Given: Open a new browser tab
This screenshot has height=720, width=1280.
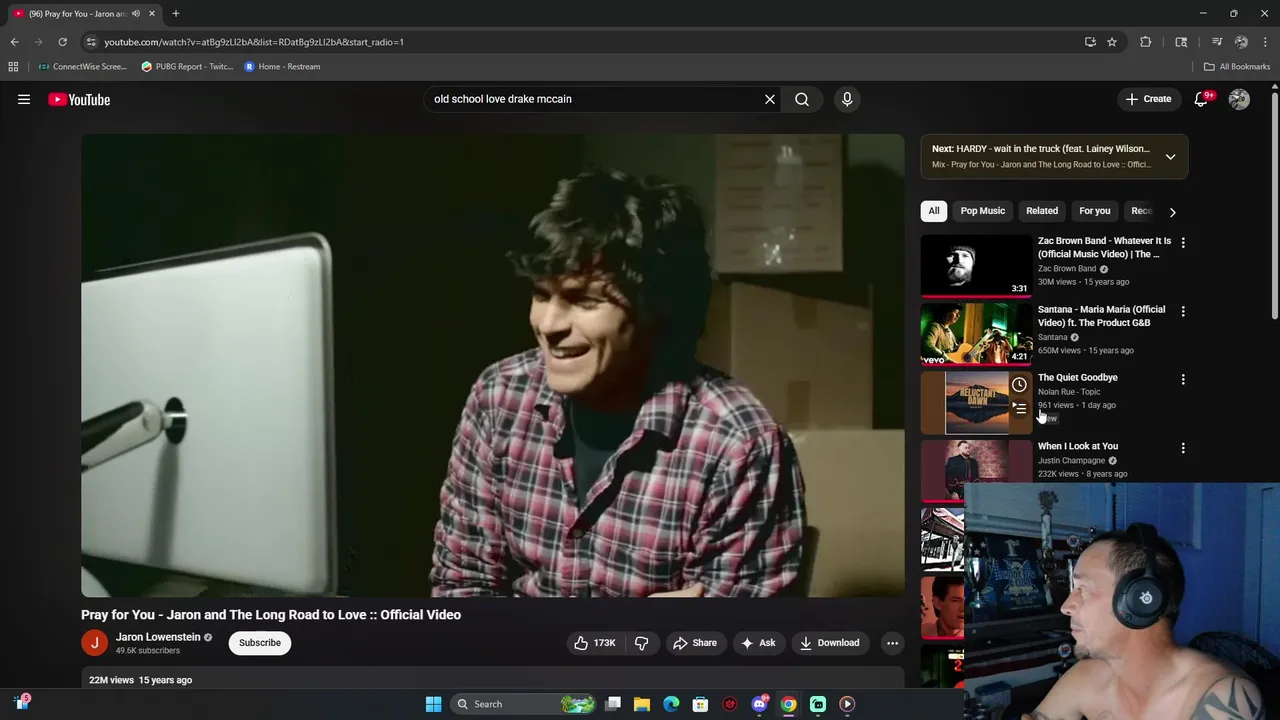Looking at the screenshot, I should click(175, 14).
